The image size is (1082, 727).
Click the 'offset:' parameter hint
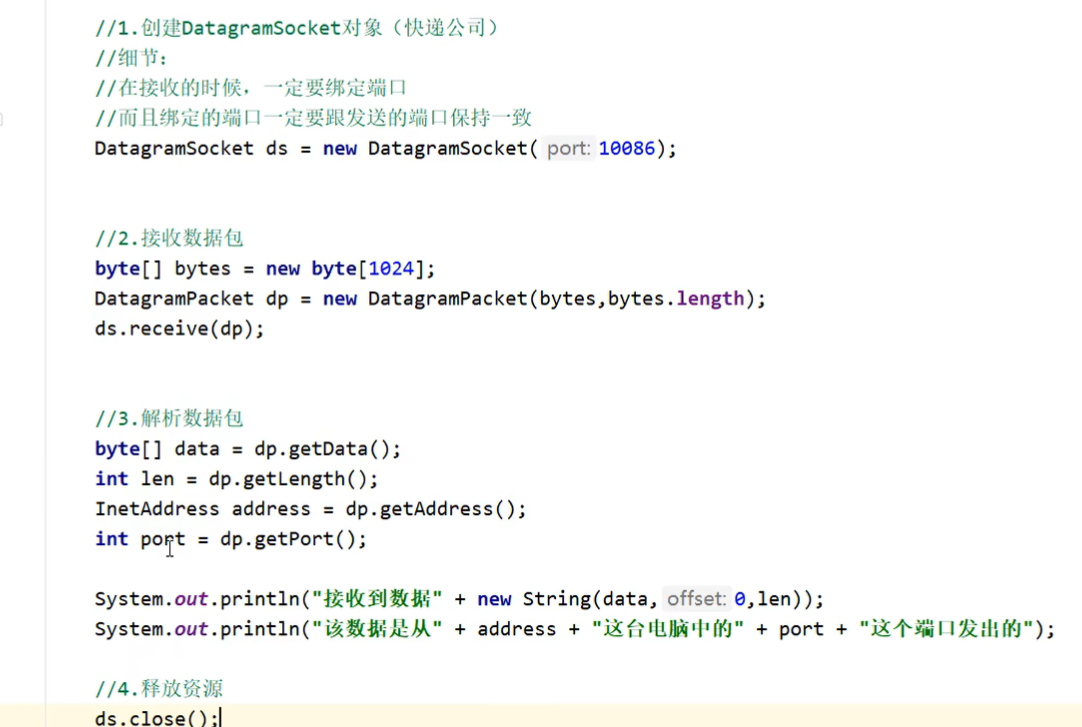click(x=696, y=599)
